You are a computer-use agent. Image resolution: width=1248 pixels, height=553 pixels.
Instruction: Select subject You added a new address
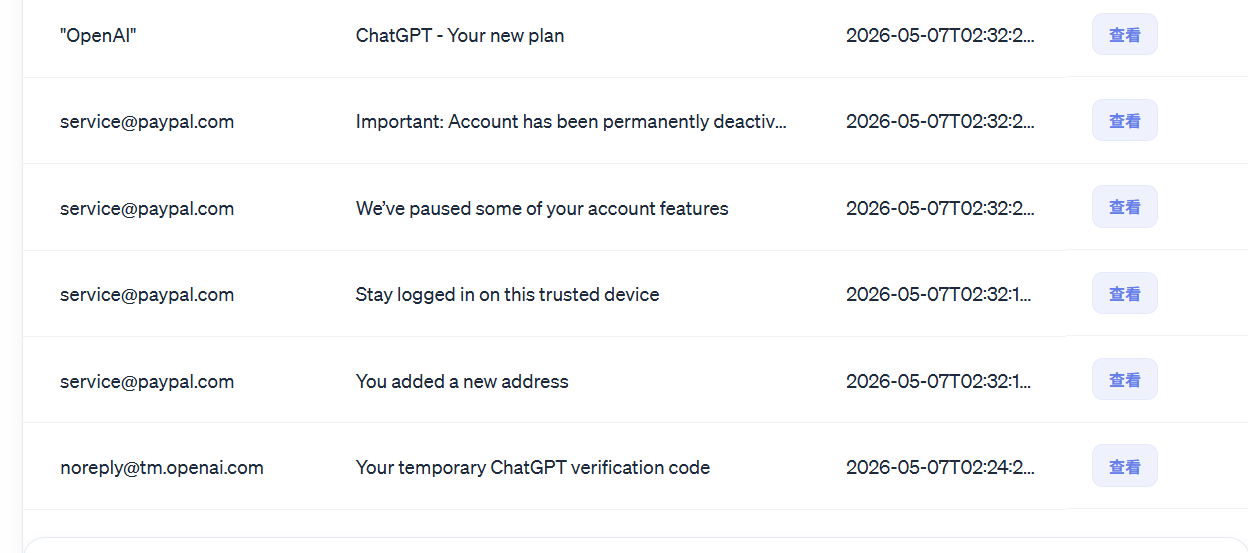point(462,381)
